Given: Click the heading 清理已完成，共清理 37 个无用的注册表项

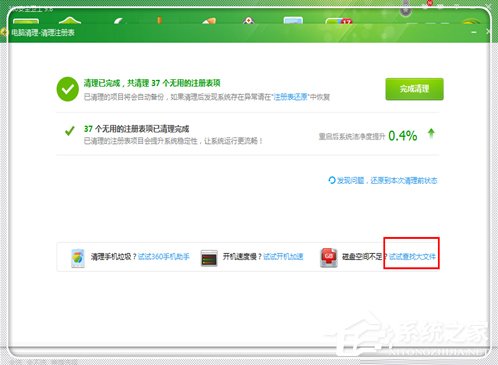Looking at the screenshot, I should pyautogui.click(x=152, y=83).
